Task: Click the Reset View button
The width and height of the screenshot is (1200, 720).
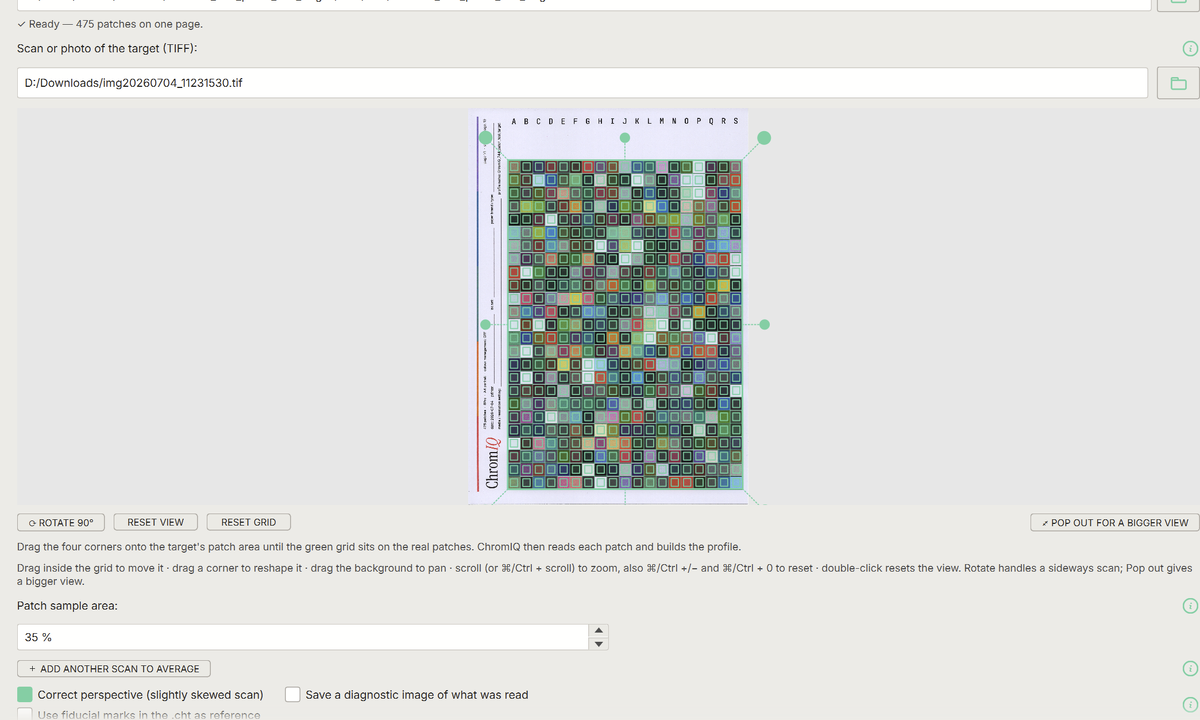Action: (156, 522)
